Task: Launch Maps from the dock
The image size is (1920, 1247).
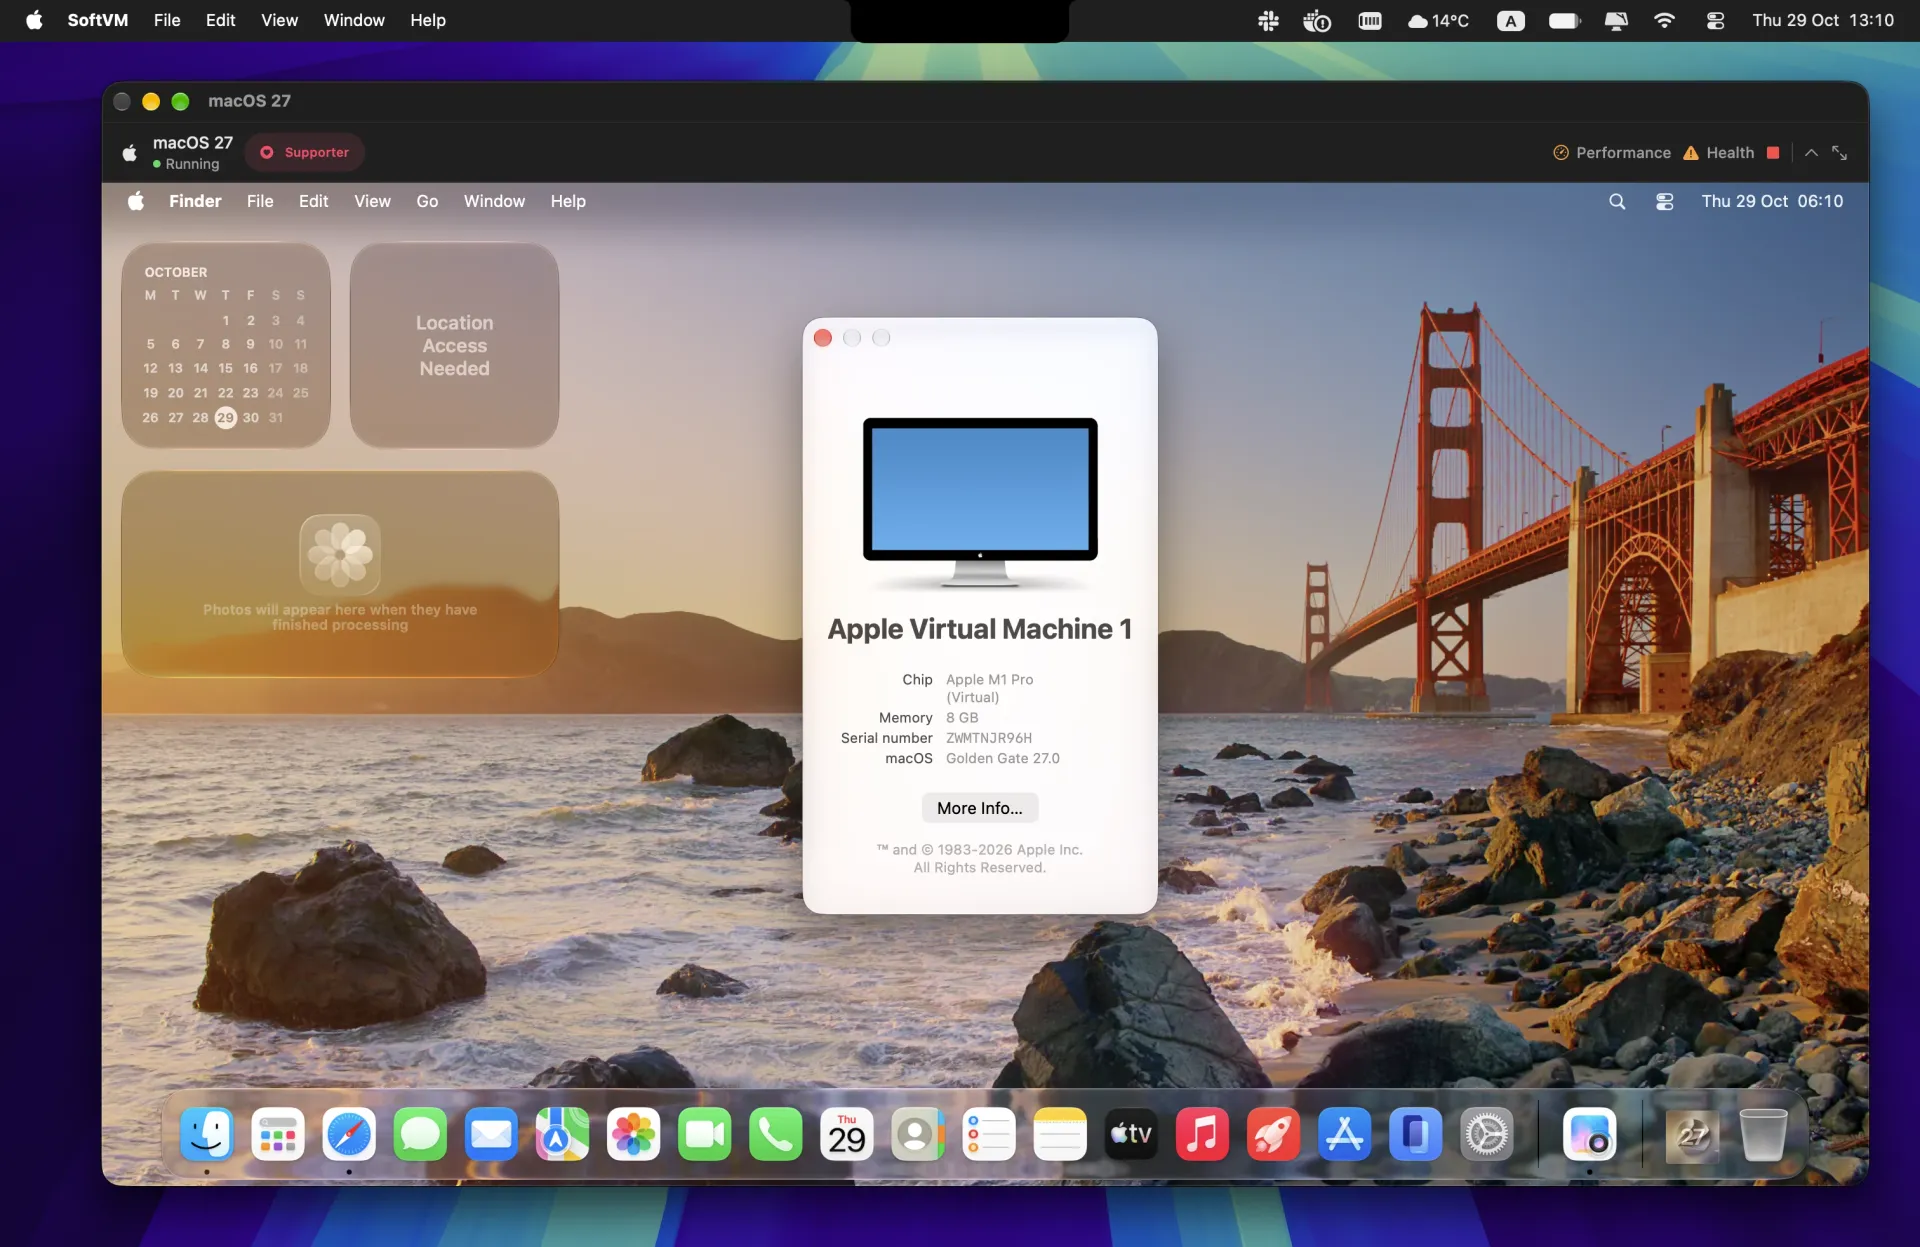Action: 562,1134
